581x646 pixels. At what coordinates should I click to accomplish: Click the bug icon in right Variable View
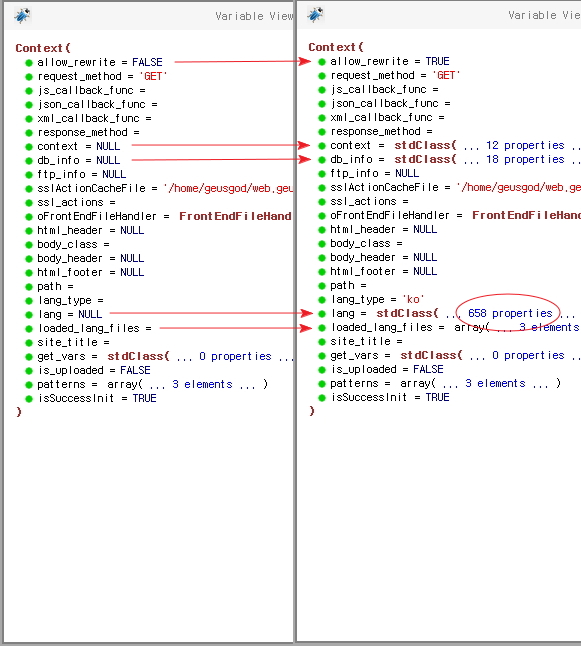click(x=315, y=15)
